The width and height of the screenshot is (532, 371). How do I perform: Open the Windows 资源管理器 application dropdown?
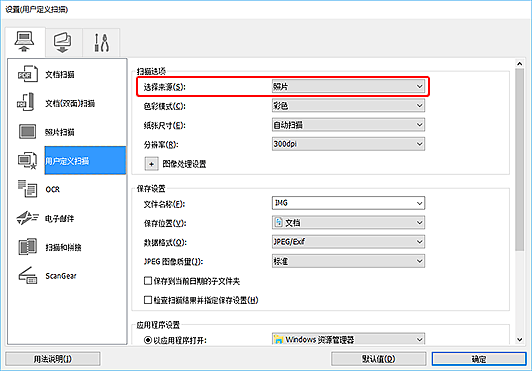click(348, 339)
